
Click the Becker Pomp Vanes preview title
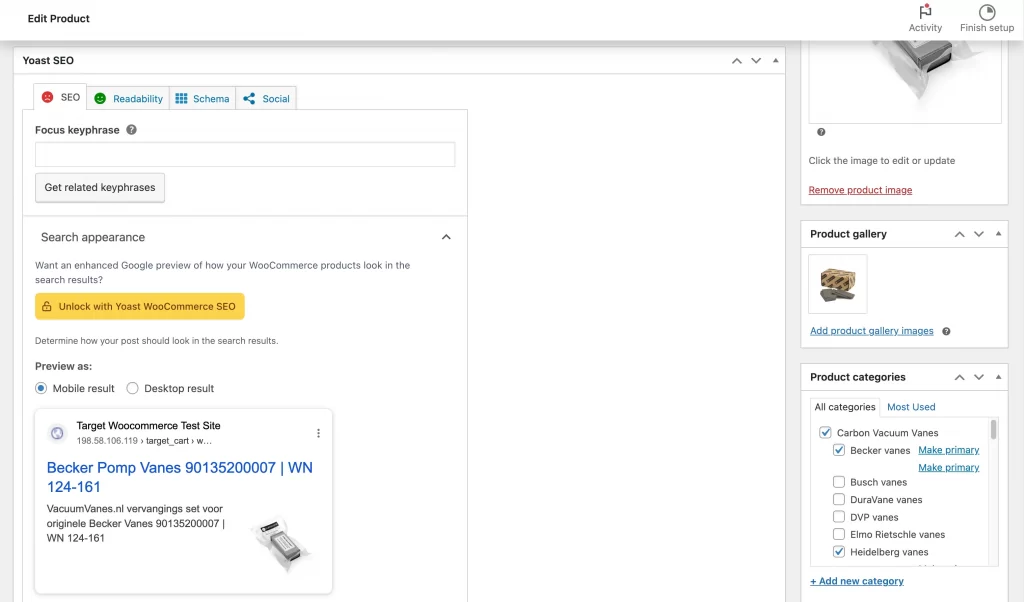(x=180, y=477)
